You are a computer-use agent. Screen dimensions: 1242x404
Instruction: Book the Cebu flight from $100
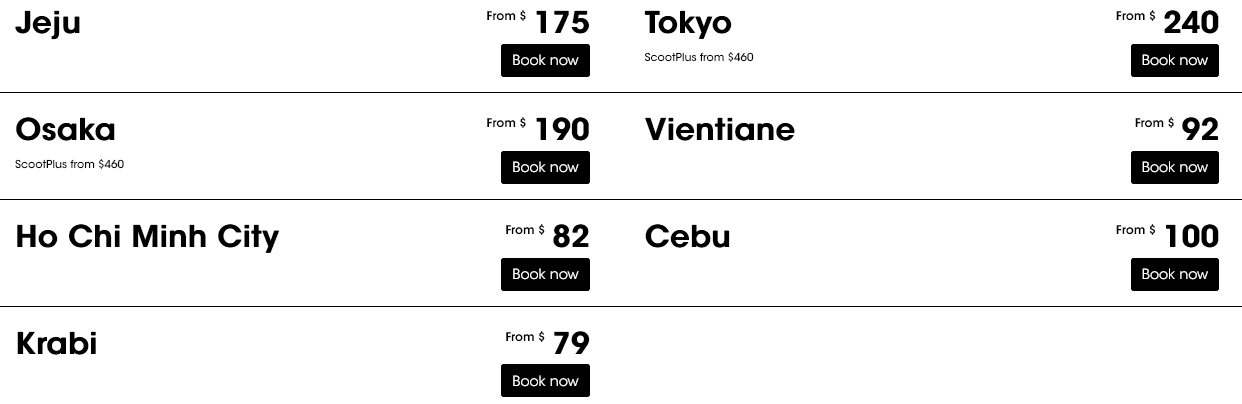pos(1174,274)
